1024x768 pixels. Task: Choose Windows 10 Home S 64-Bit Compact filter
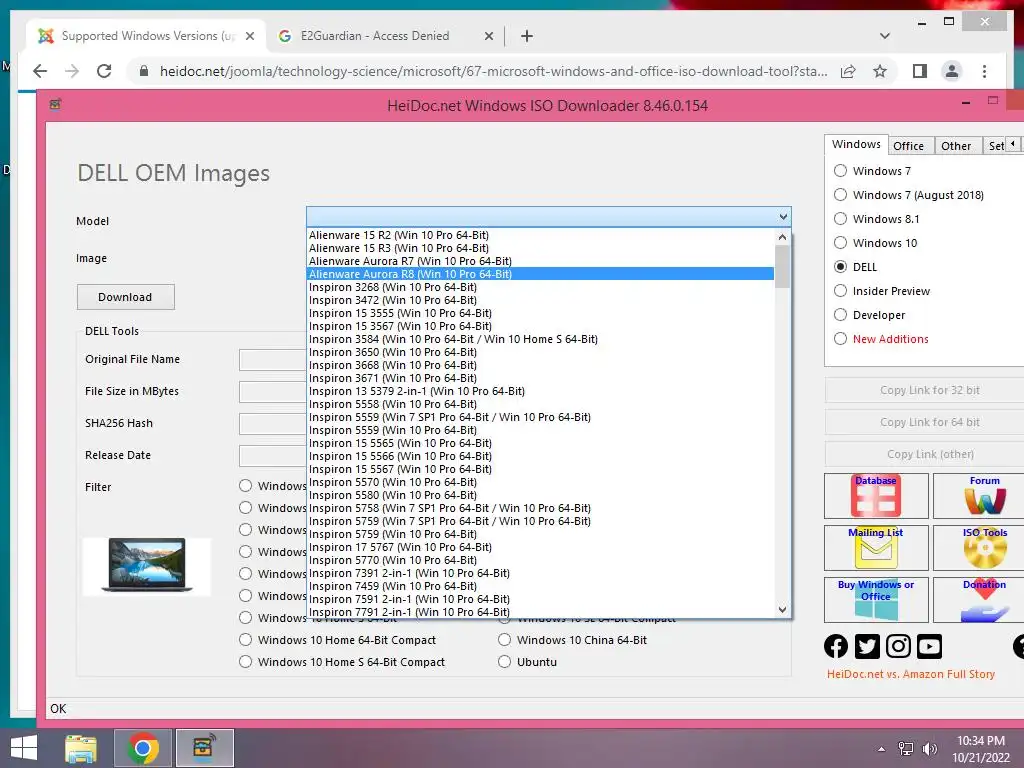246,662
